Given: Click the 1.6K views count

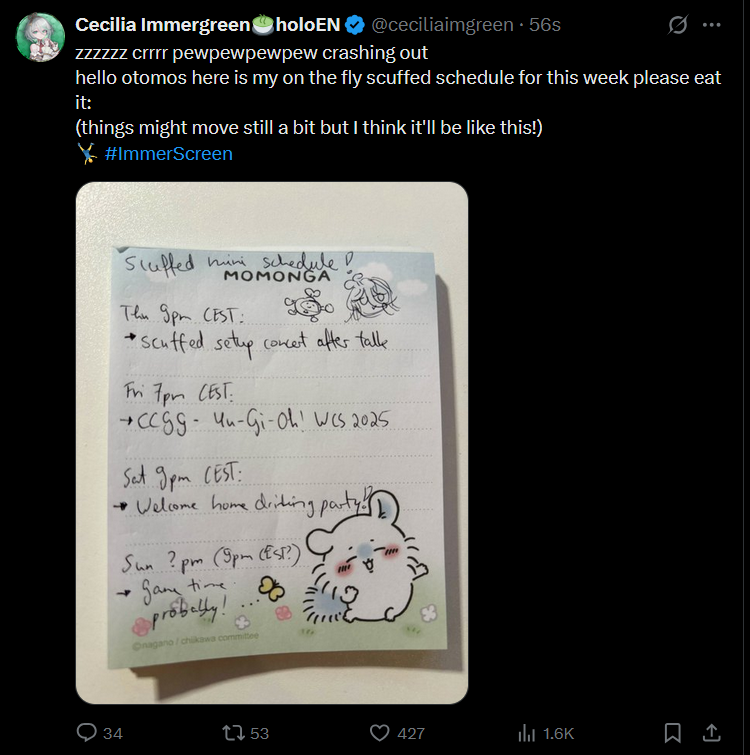Looking at the screenshot, I should 559,733.
